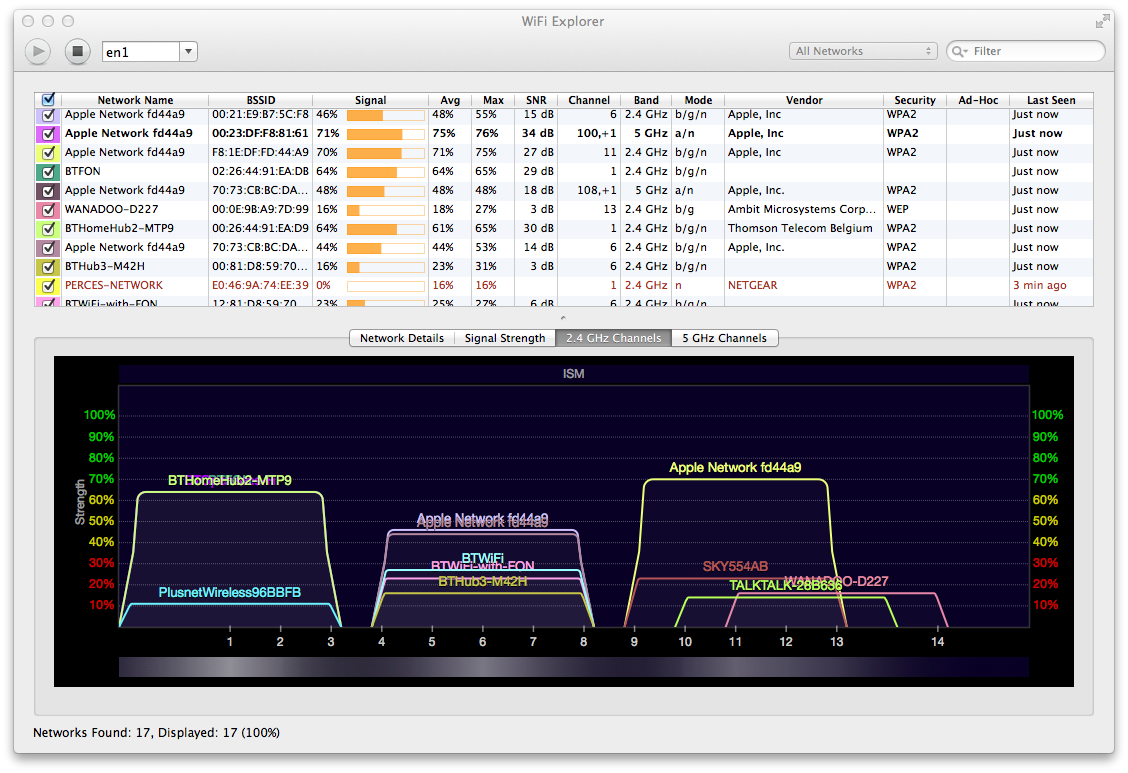Click the Networks Found status text
Image resolution: width=1128 pixels, height=773 pixels.
click(156, 733)
